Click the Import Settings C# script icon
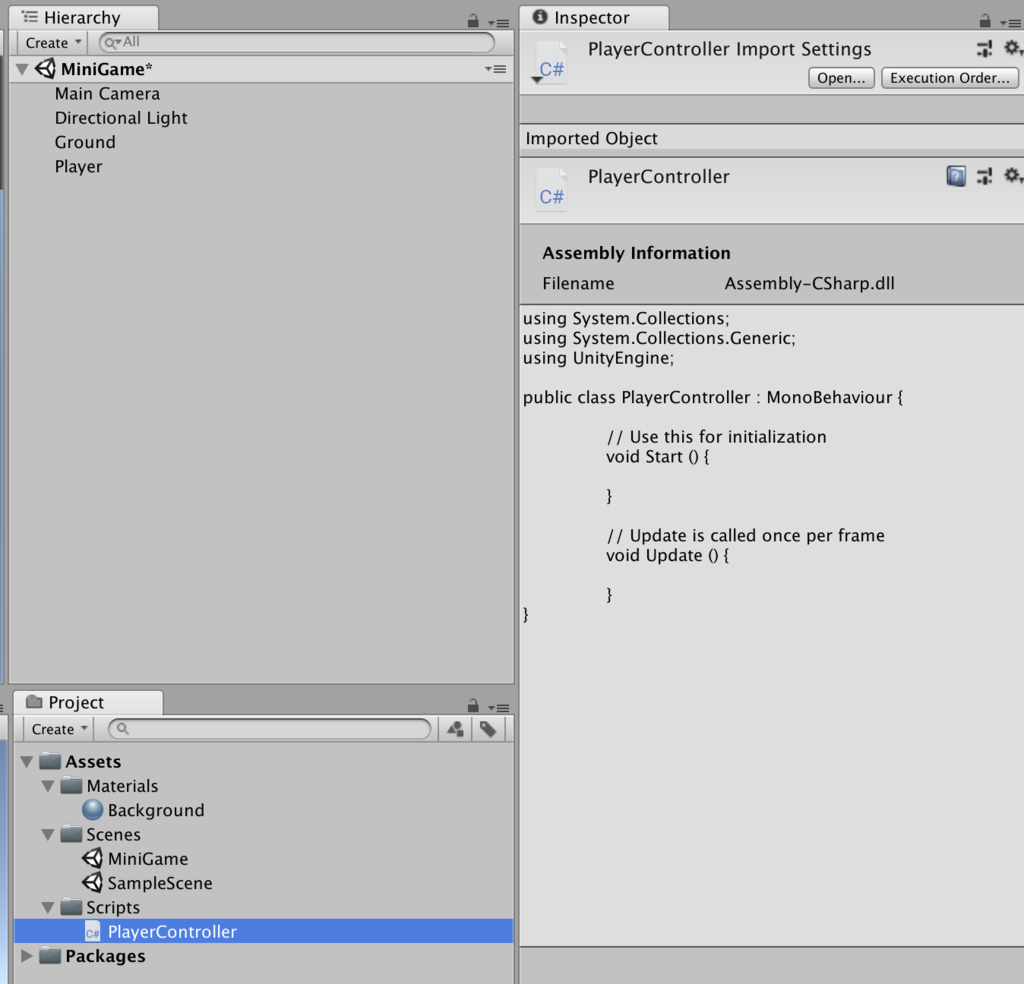Viewport: 1024px width, 984px height. (551, 63)
